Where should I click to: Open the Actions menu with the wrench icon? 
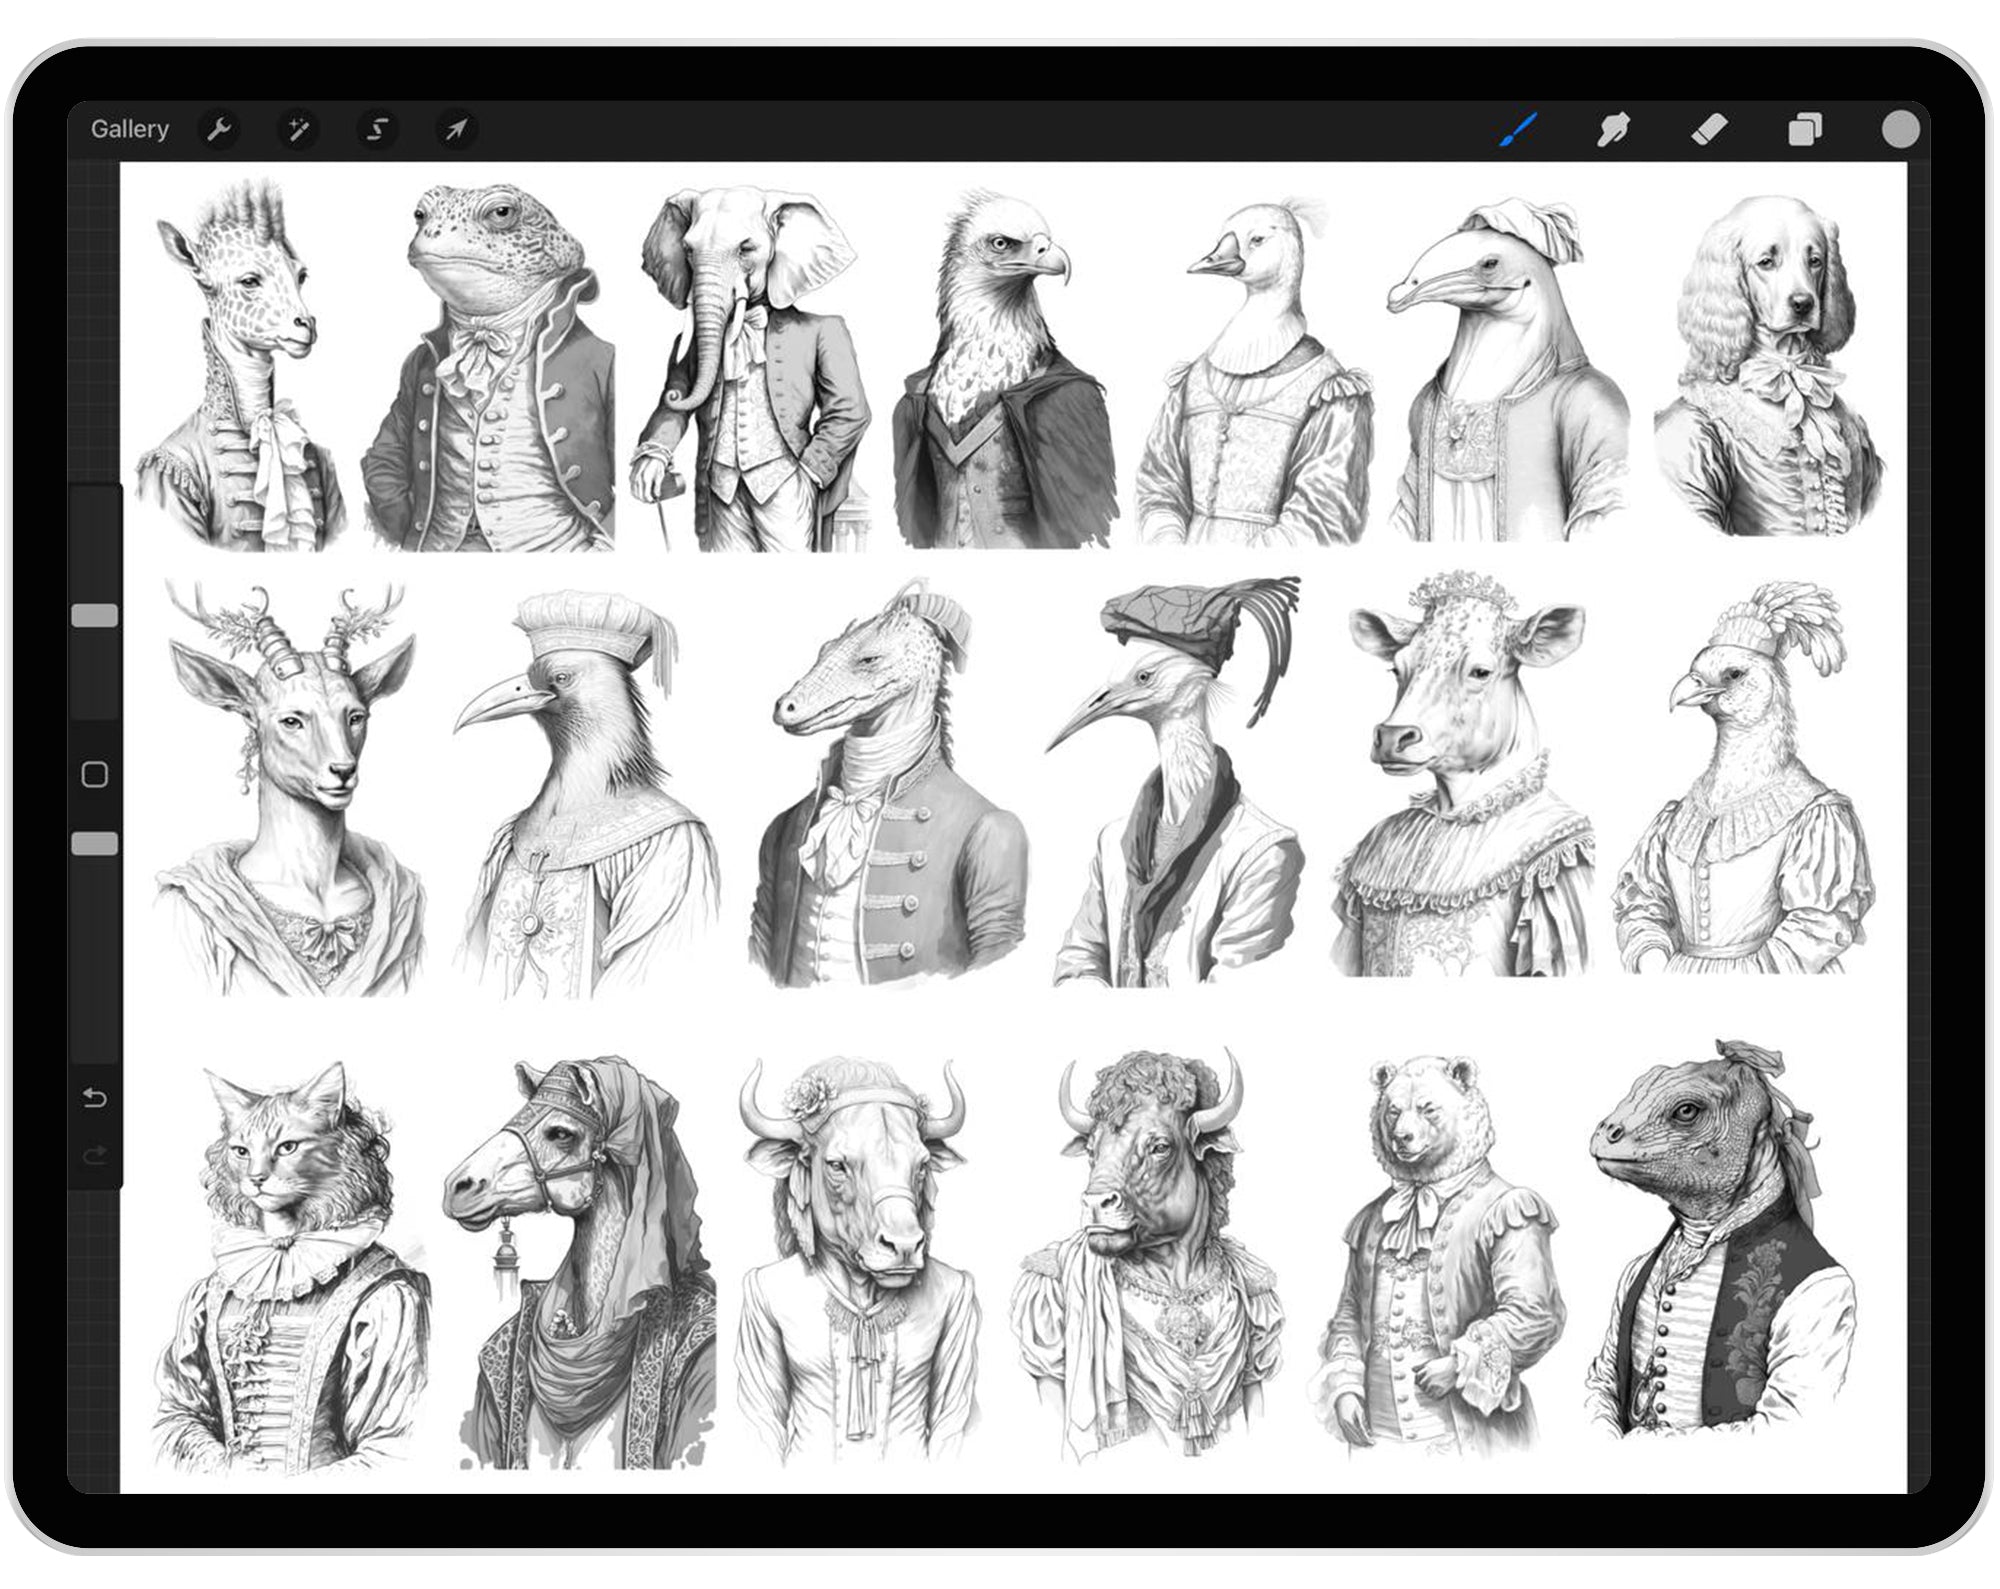pyautogui.click(x=221, y=128)
